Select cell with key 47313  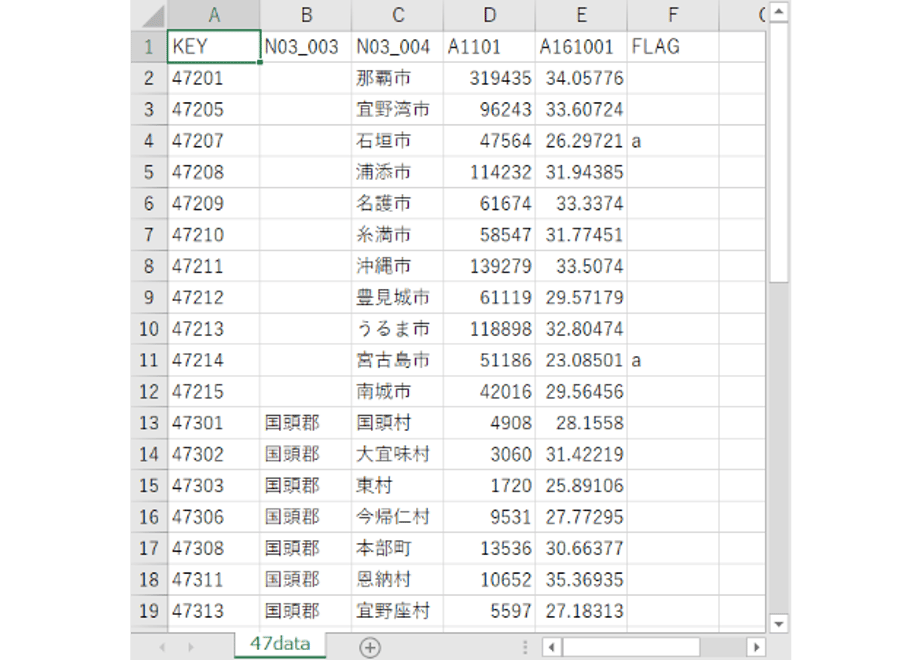coord(214,611)
